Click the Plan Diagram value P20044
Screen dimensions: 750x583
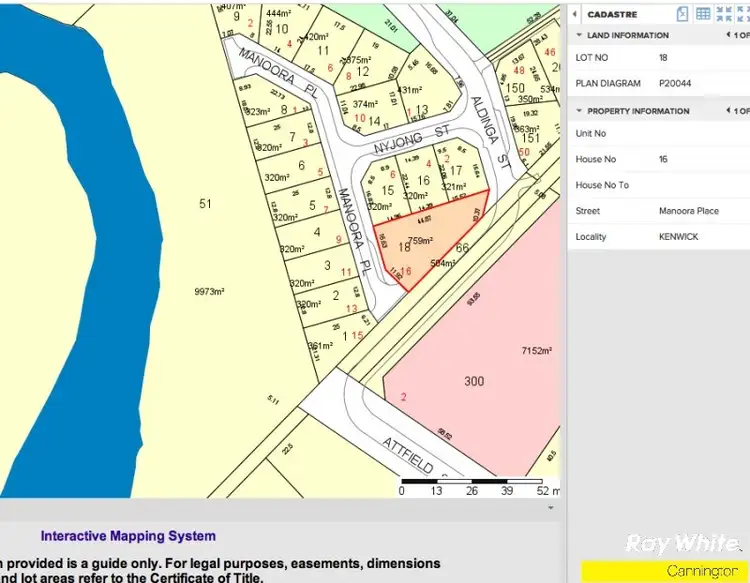[x=675, y=83]
